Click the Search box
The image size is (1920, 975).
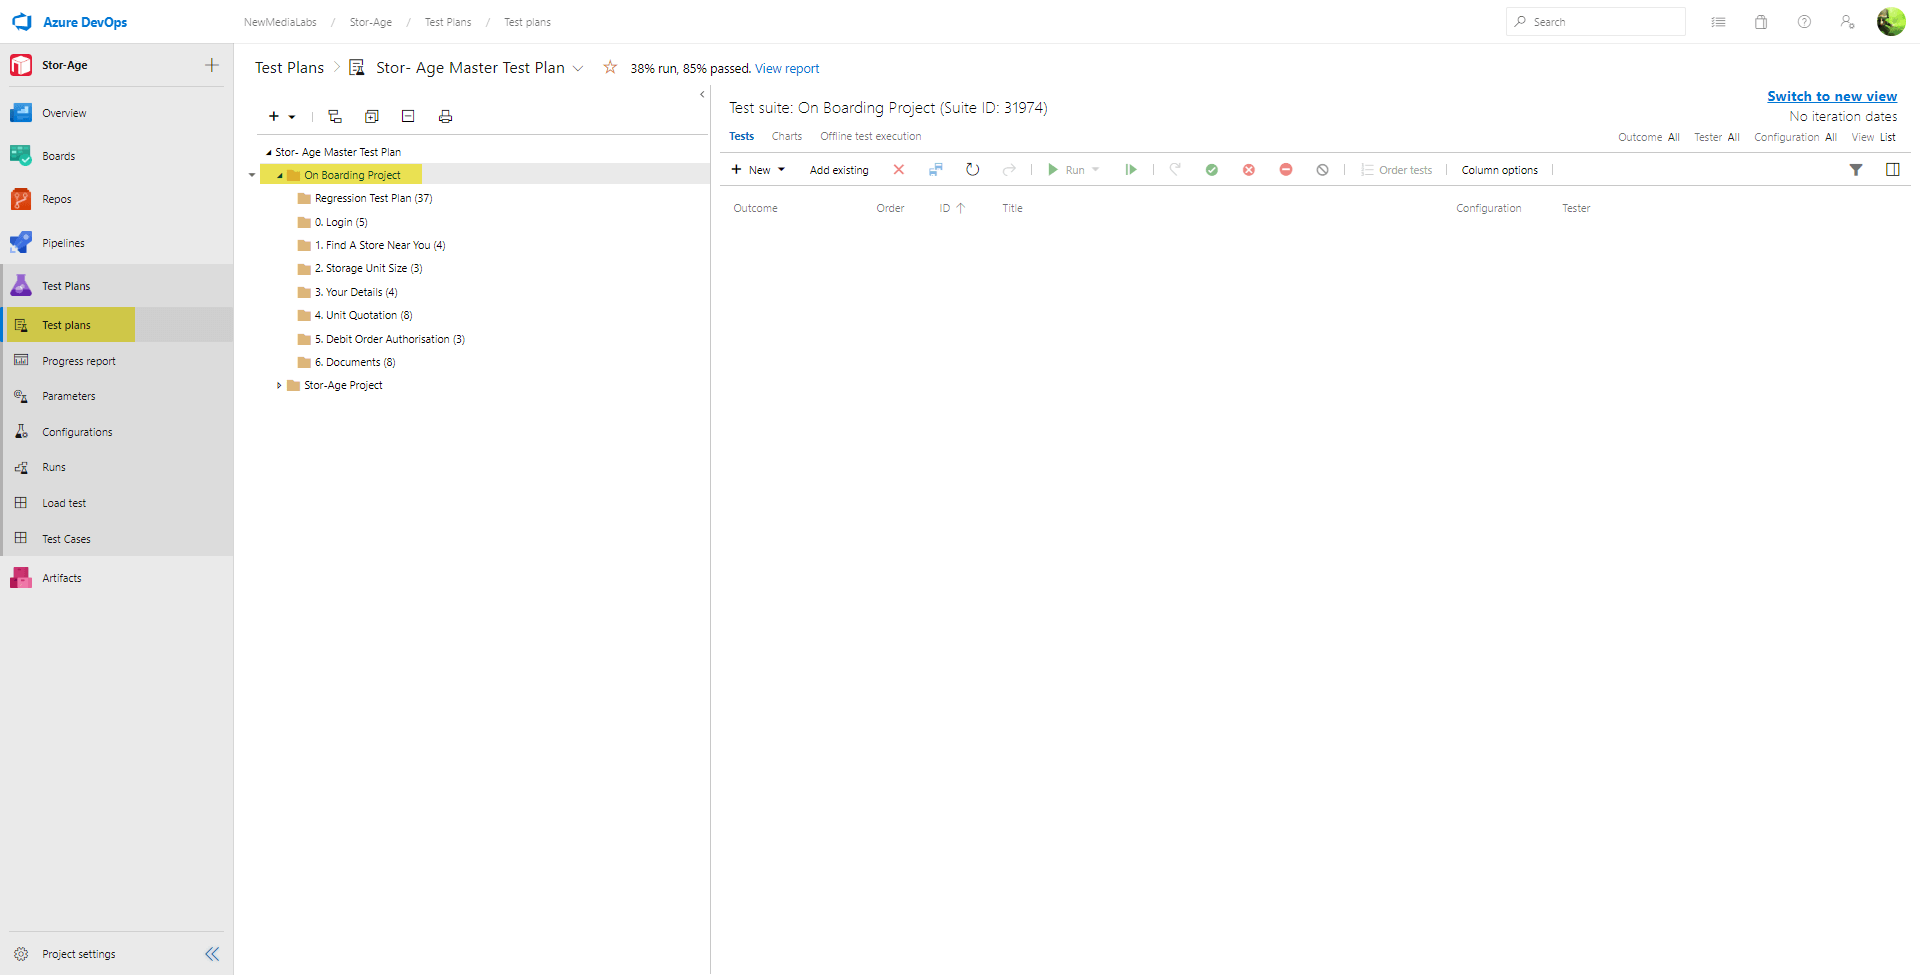click(x=1596, y=22)
